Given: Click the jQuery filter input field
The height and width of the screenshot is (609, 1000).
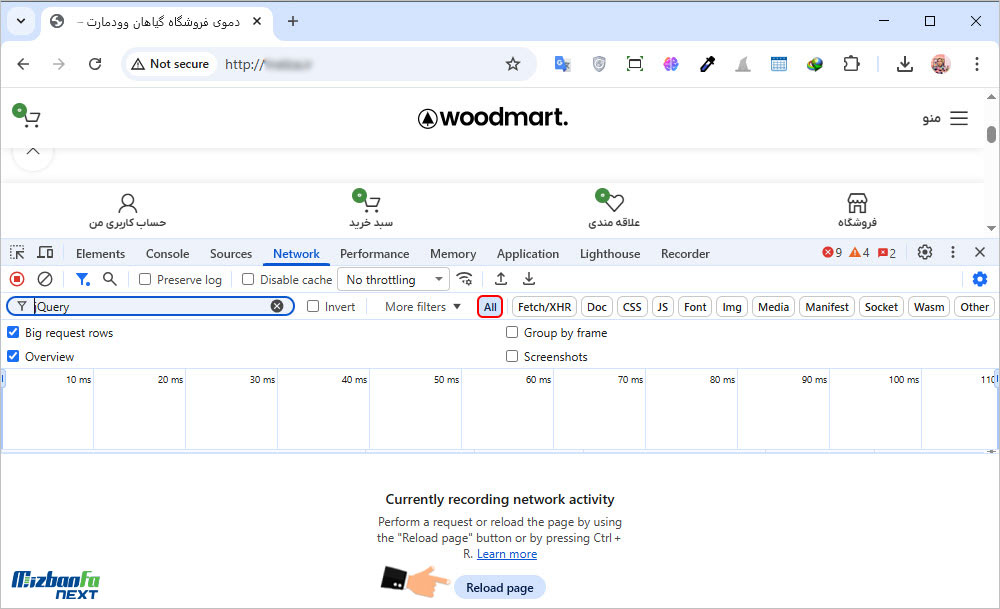Looking at the screenshot, I should (150, 307).
